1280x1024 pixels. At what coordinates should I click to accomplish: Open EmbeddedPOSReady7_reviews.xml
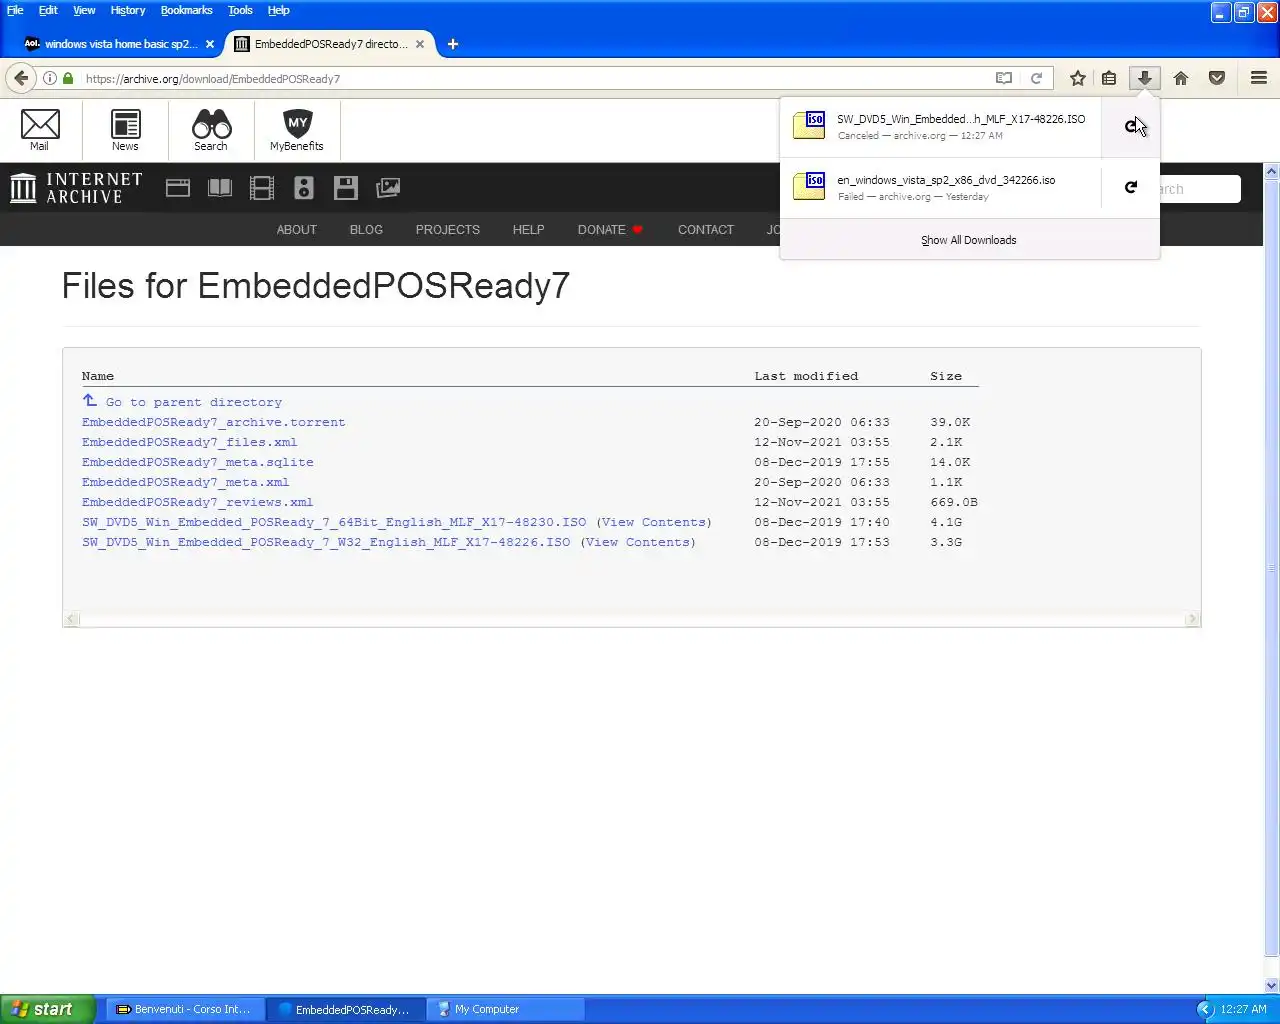pyautogui.click(x=198, y=502)
